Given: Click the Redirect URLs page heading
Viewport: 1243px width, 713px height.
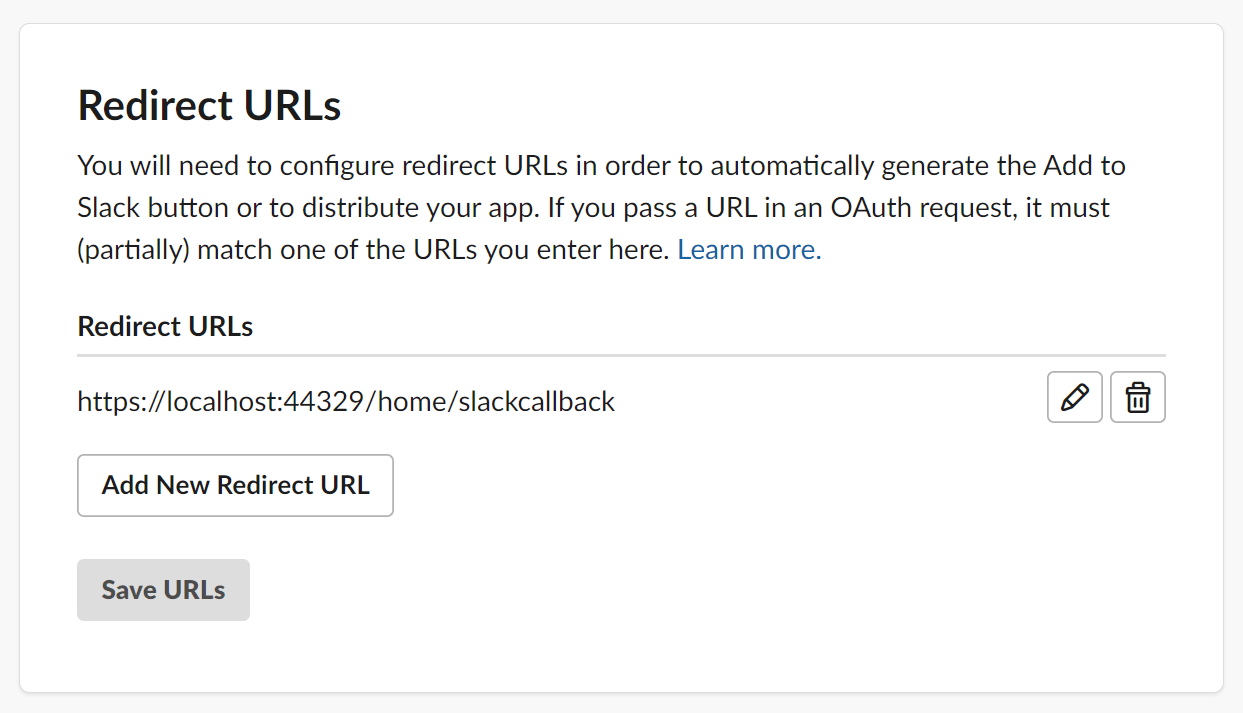Looking at the screenshot, I should [208, 105].
